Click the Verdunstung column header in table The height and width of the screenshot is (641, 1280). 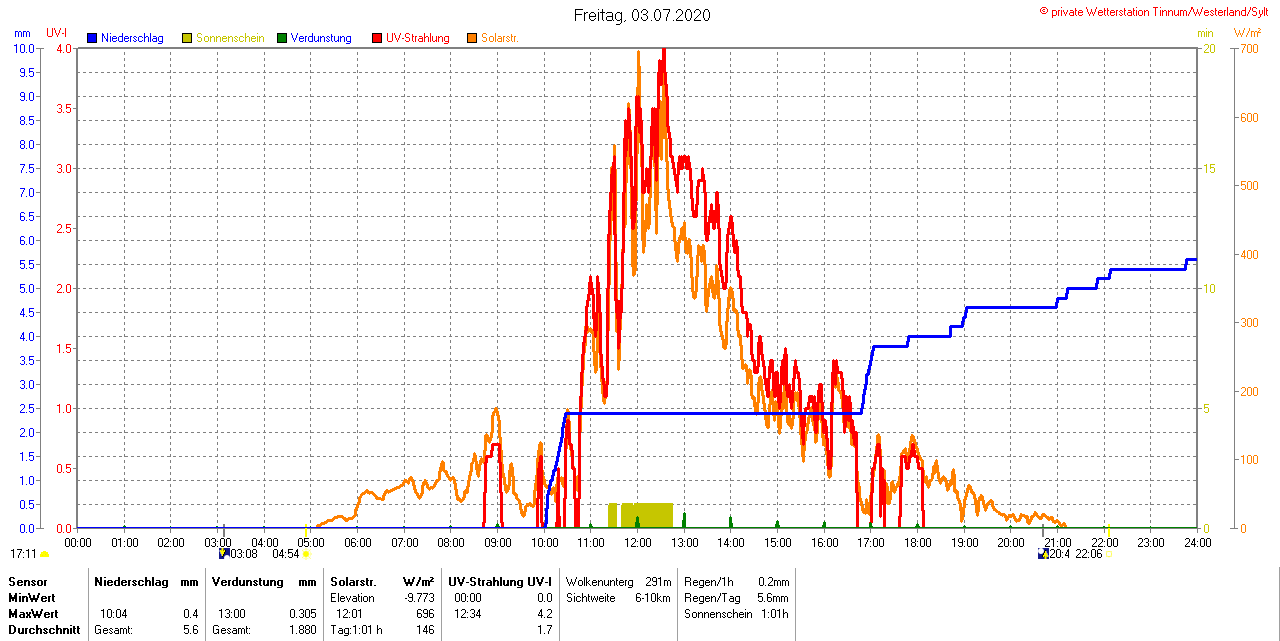246,581
